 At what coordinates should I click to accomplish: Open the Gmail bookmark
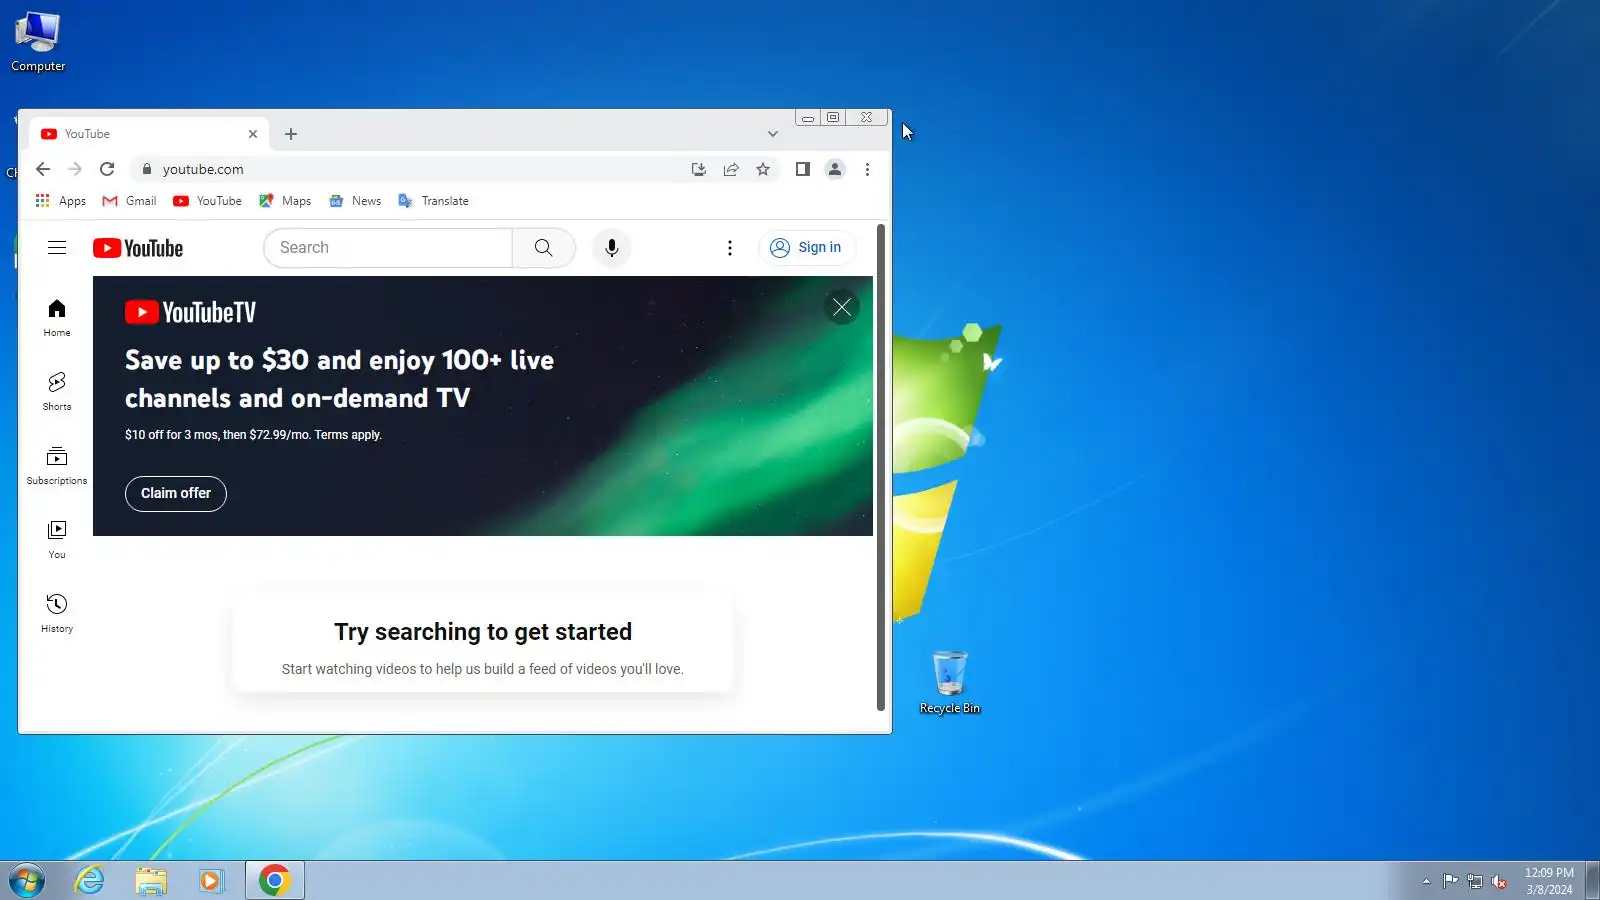pyautogui.click(x=130, y=201)
